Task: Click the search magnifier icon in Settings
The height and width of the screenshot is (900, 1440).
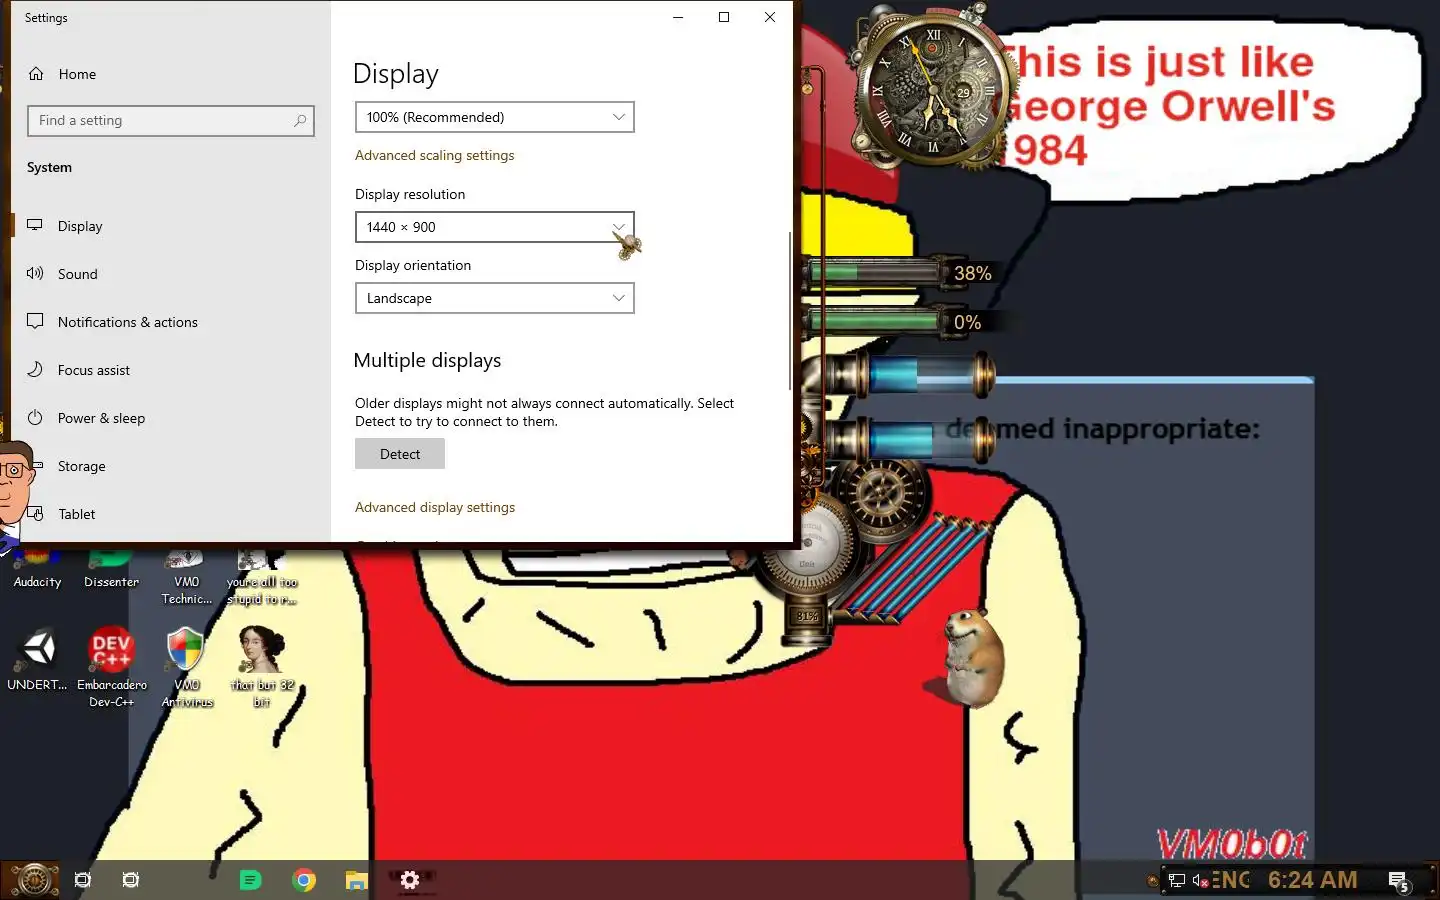Action: [x=299, y=121]
